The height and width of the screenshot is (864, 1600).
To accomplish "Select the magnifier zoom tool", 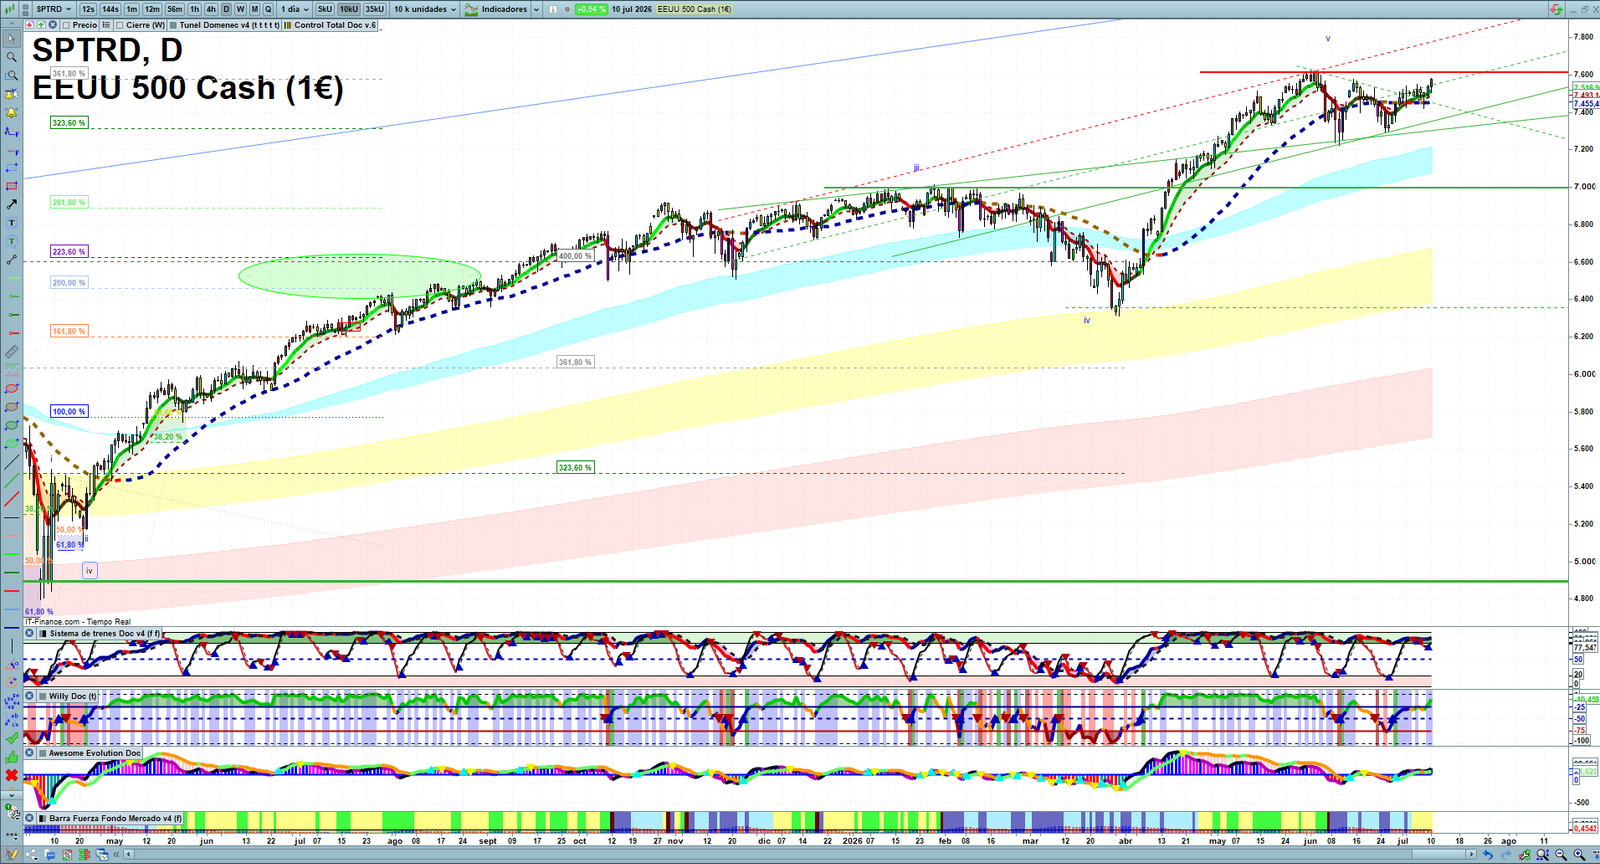I will click(x=11, y=57).
